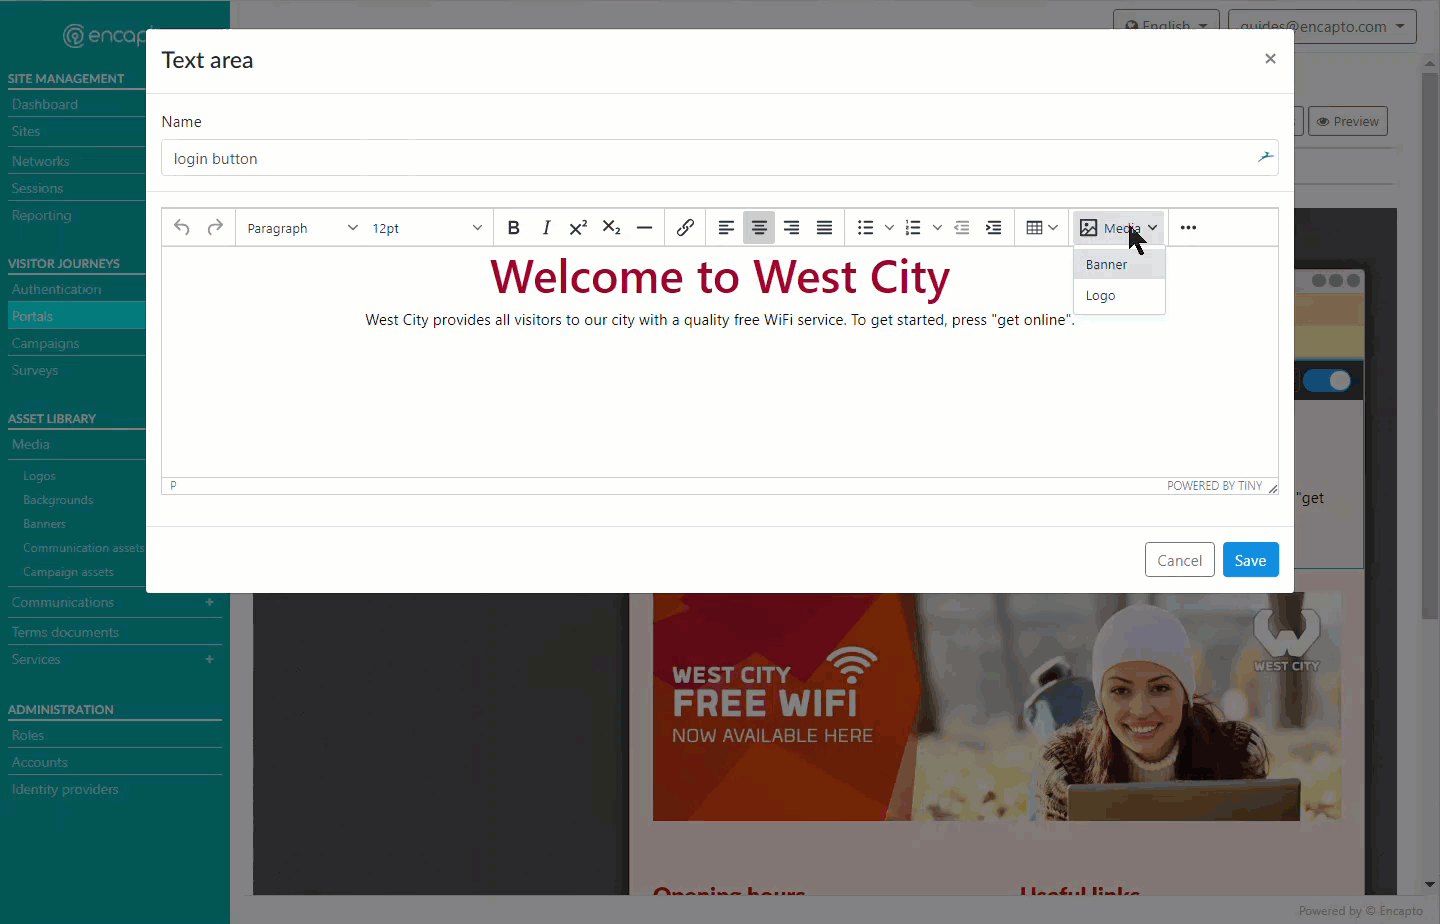The height and width of the screenshot is (924, 1440).
Task: Toggle bold formatting
Action: pyautogui.click(x=513, y=228)
